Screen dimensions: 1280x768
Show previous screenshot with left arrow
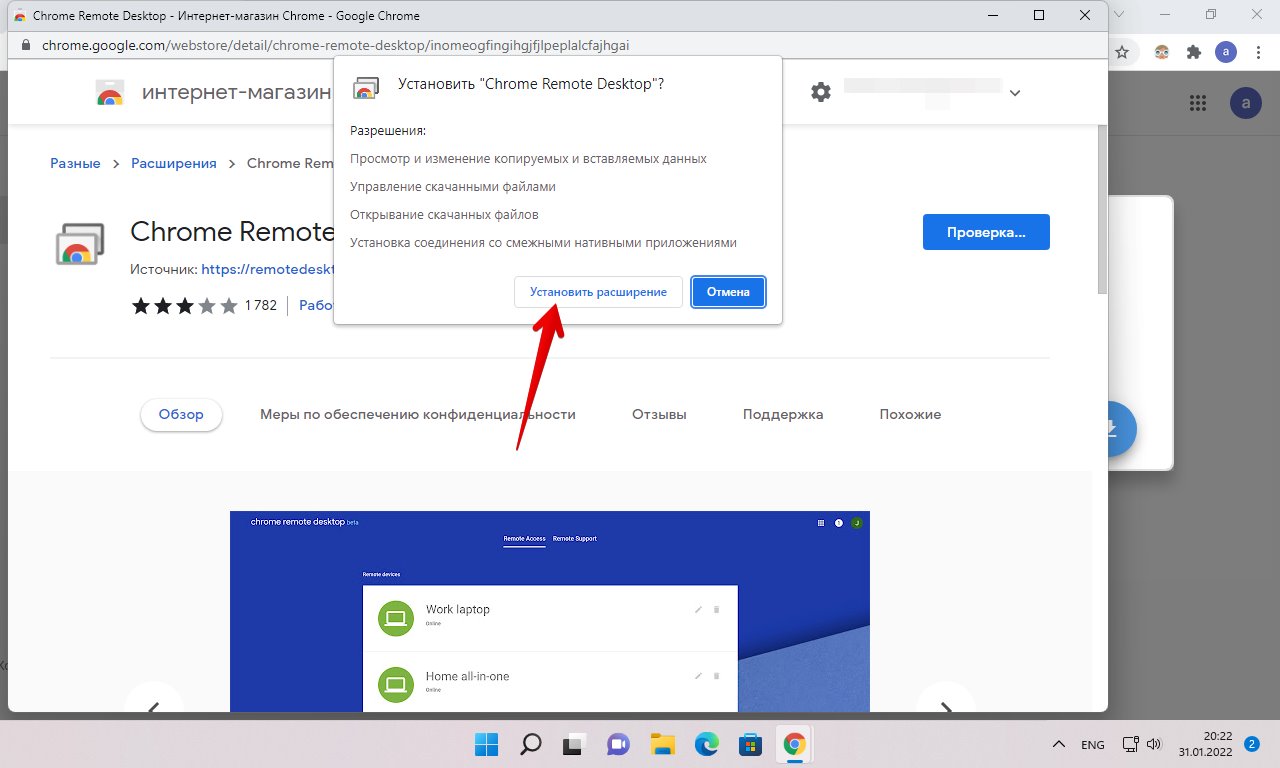pyautogui.click(x=154, y=706)
